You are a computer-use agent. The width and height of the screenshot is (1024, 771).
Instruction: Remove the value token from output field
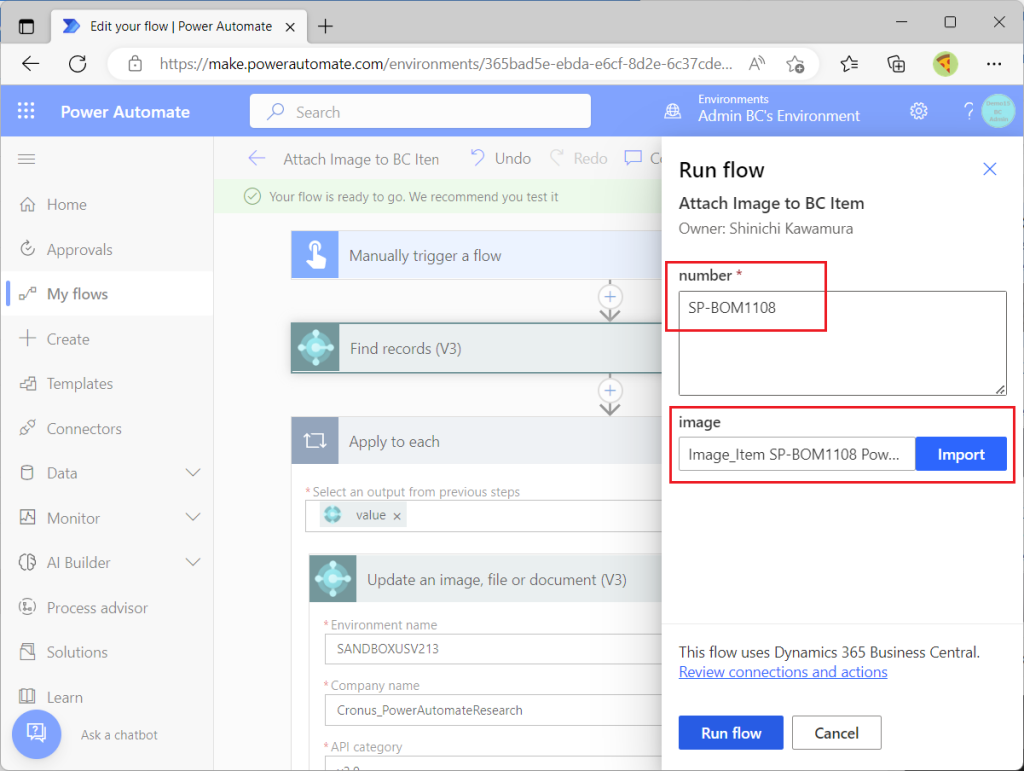tap(396, 516)
